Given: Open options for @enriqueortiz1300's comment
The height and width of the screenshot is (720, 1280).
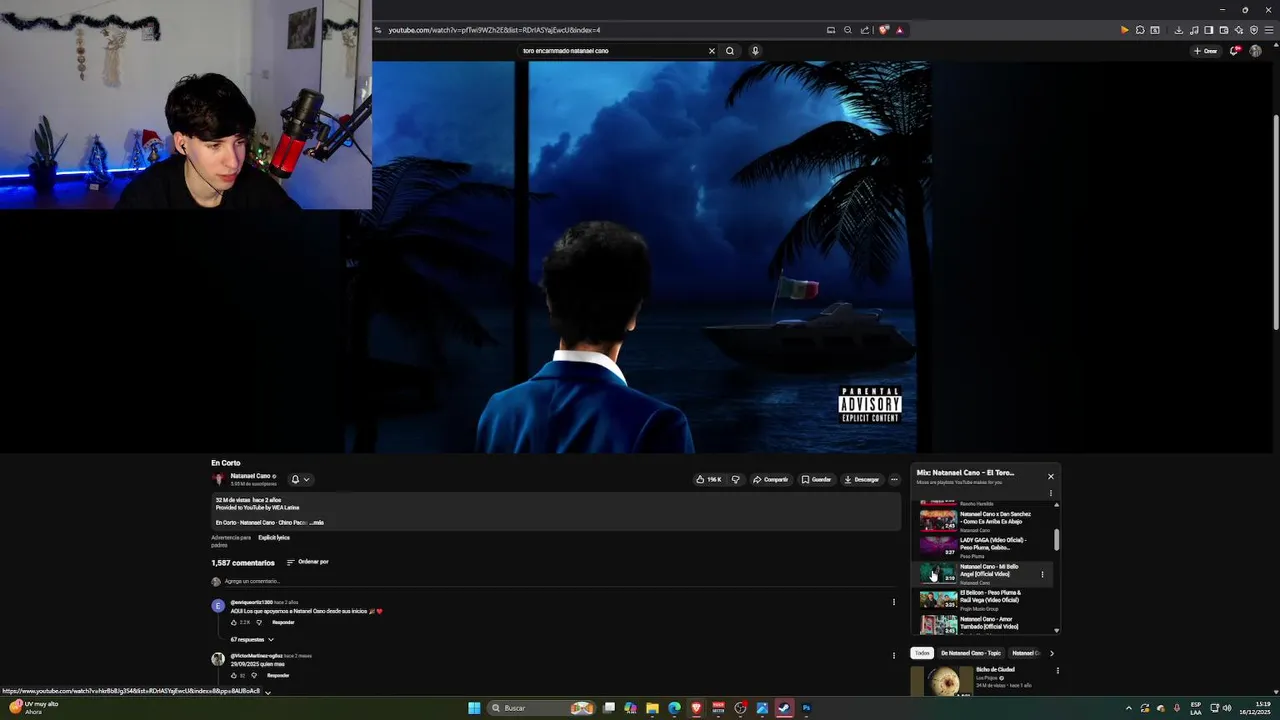Looking at the screenshot, I should tap(894, 602).
